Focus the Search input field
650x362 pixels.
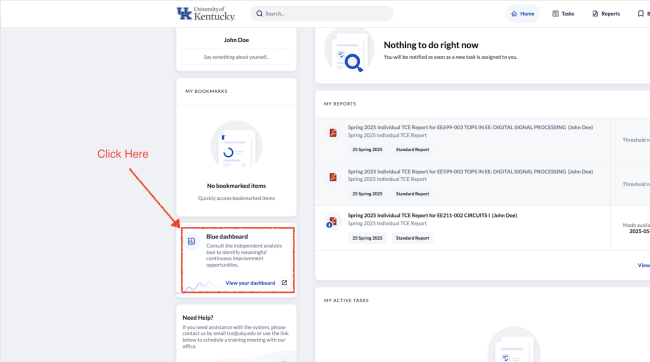tap(322, 14)
